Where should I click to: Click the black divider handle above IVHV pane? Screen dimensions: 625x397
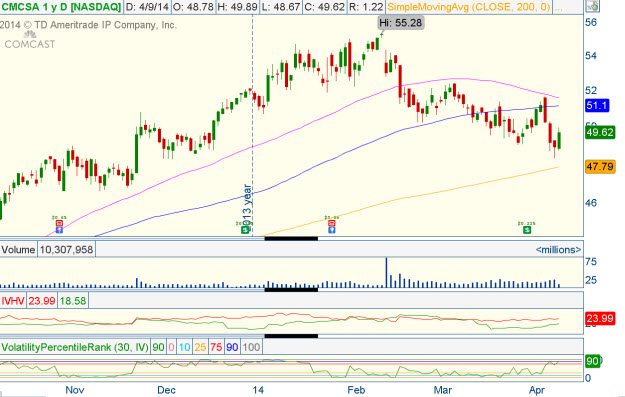(x=291, y=290)
